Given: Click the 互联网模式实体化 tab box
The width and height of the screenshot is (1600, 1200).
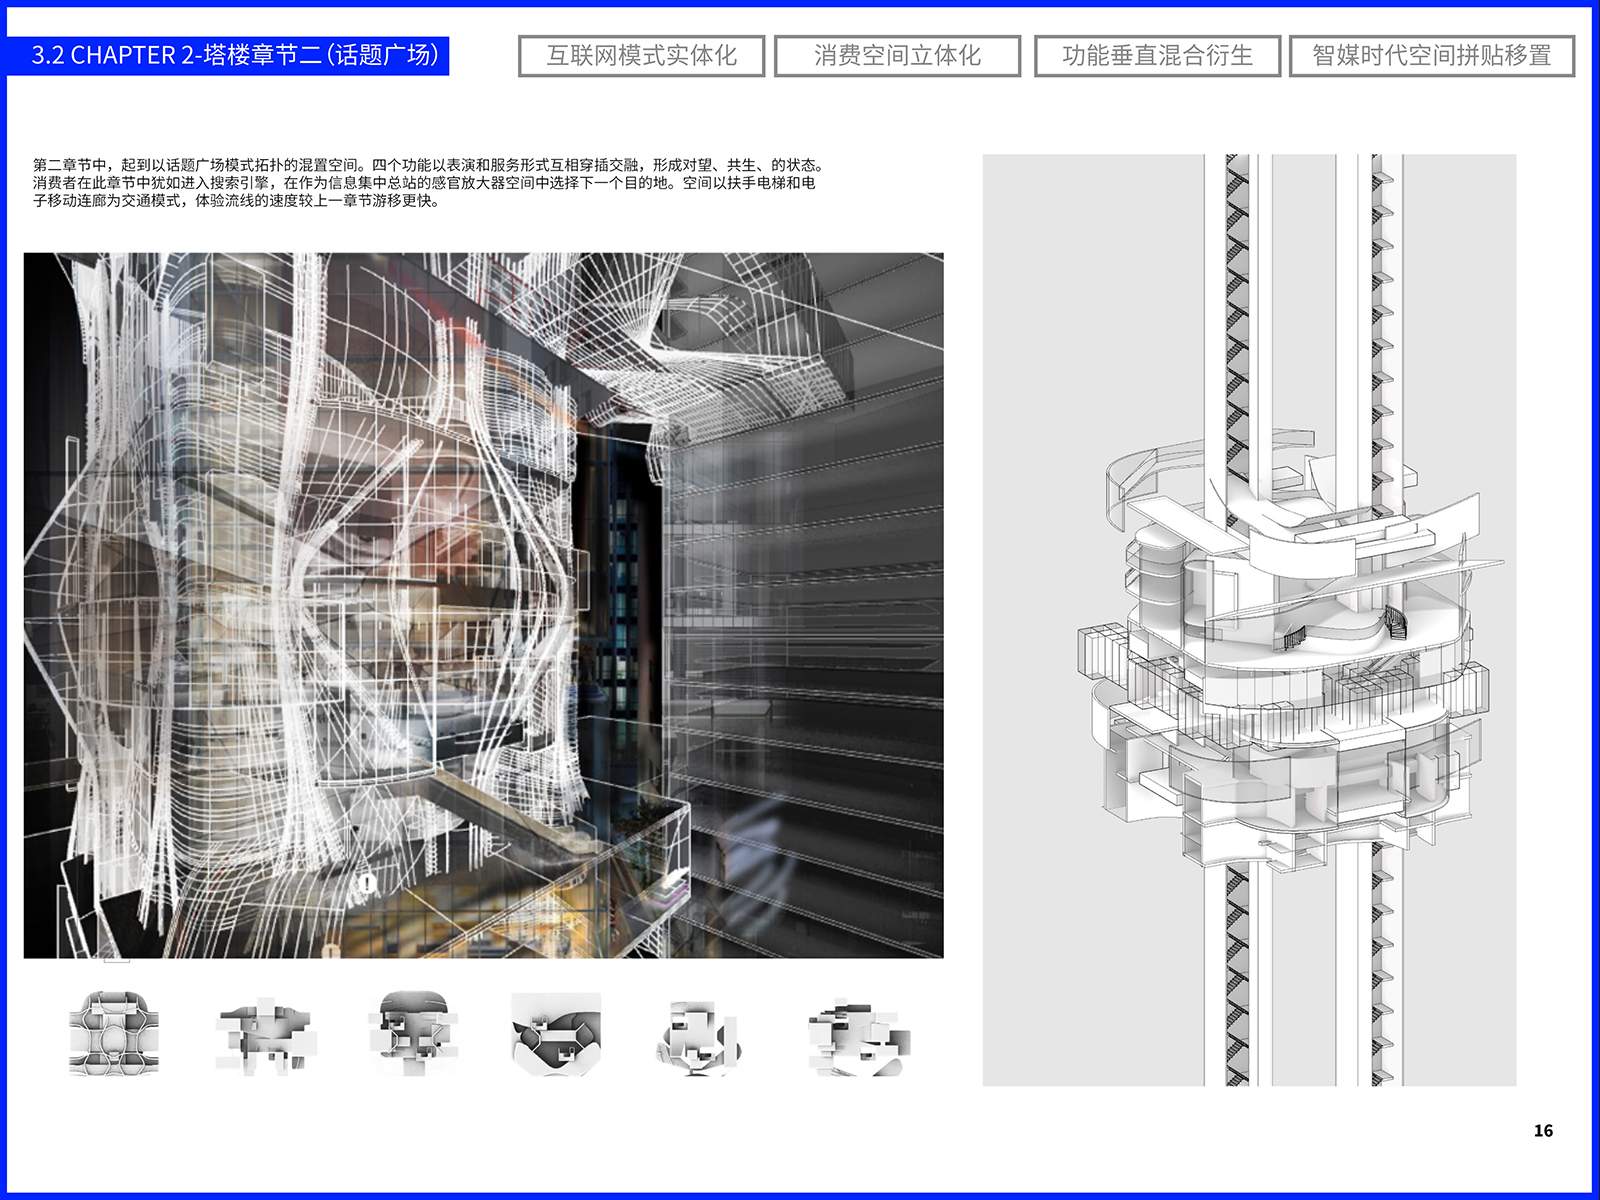Looking at the screenshot, I should (x=641, y=56).
